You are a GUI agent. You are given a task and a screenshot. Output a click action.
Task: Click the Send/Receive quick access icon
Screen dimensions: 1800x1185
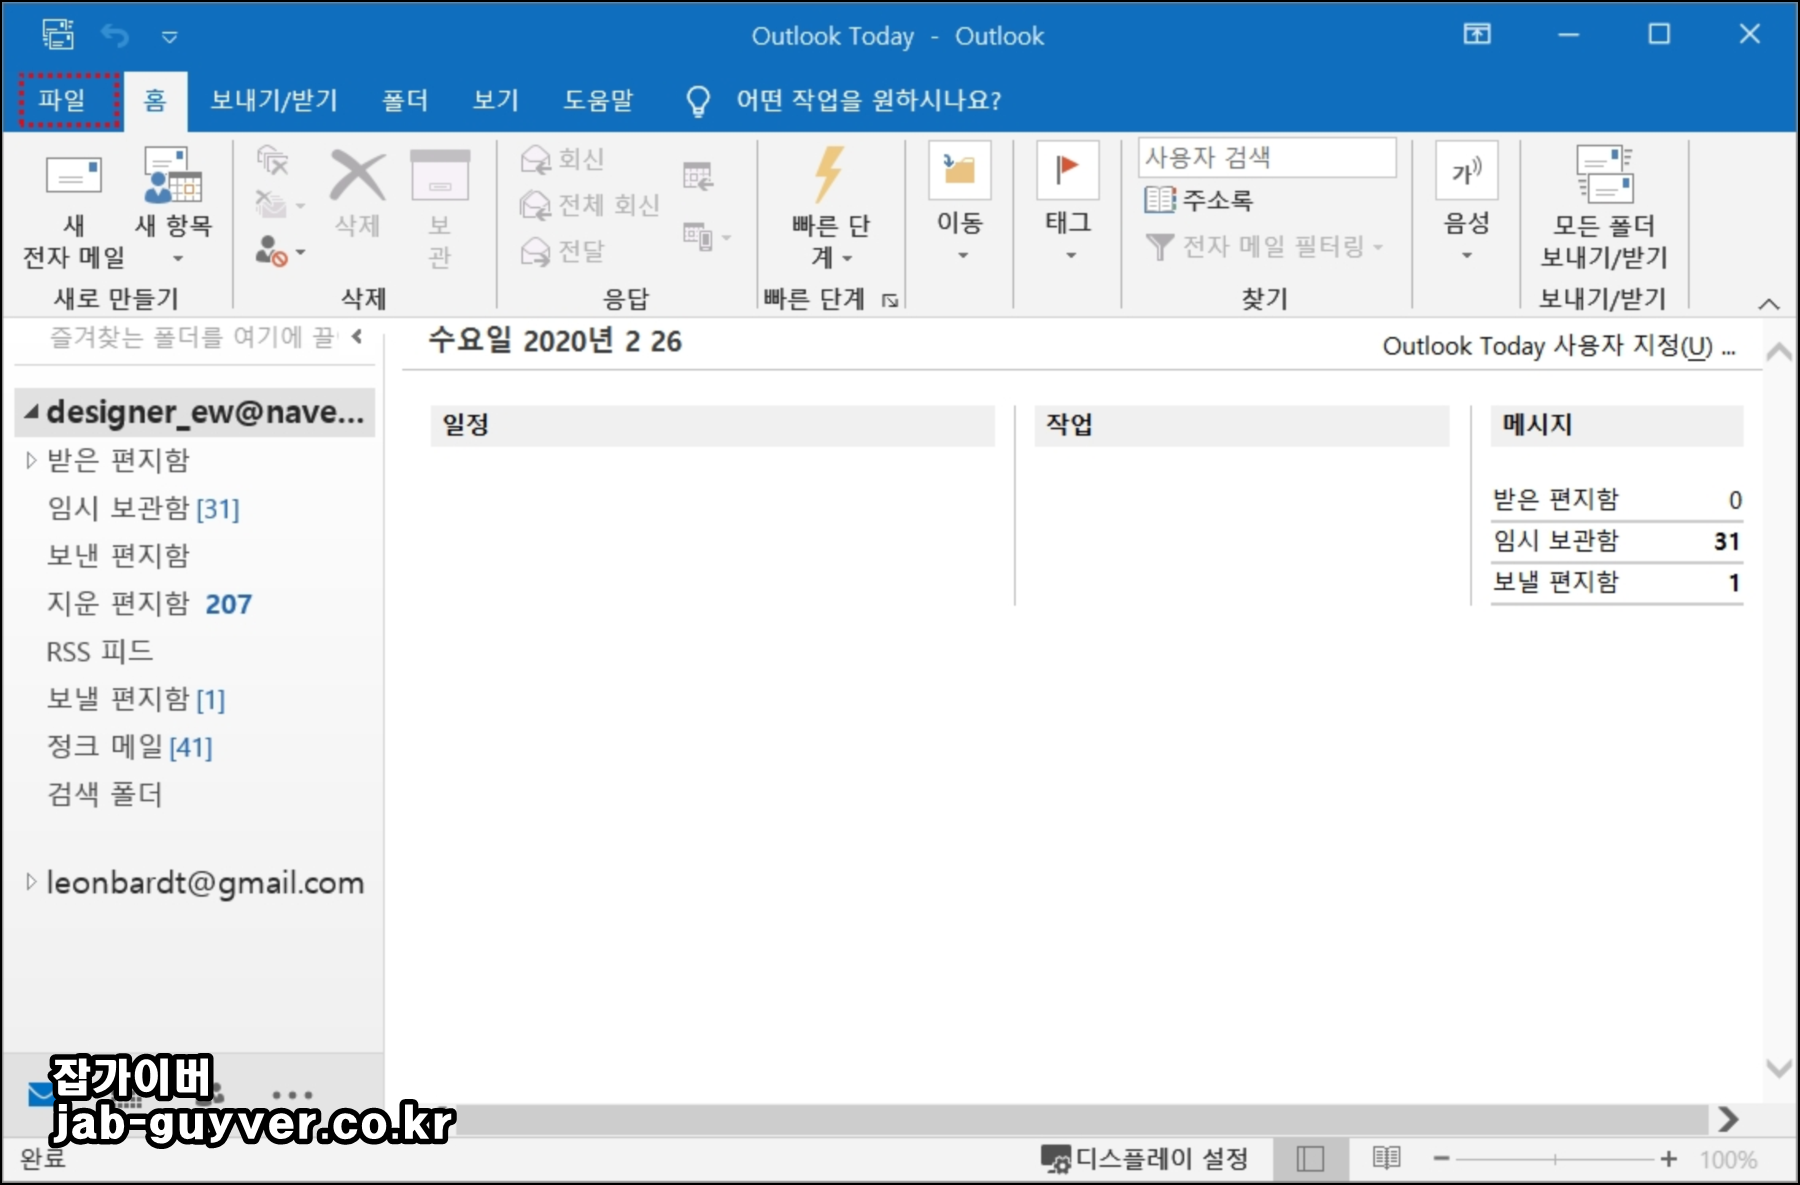click(58, 35)
